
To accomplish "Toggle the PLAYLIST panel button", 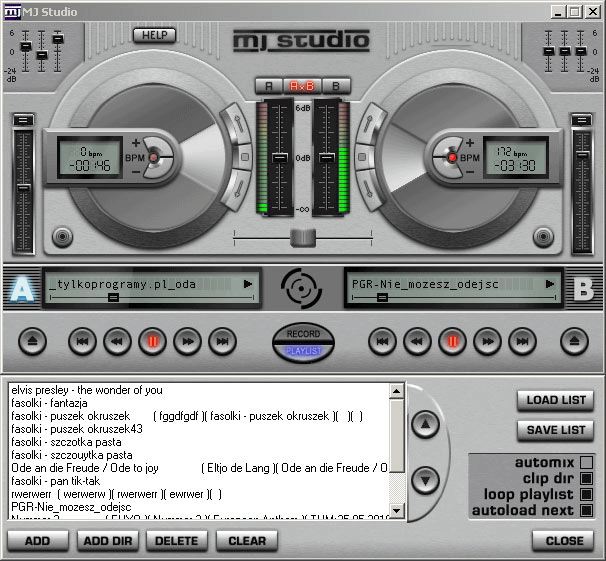I will pyautogui.click(x=303, y=351).
